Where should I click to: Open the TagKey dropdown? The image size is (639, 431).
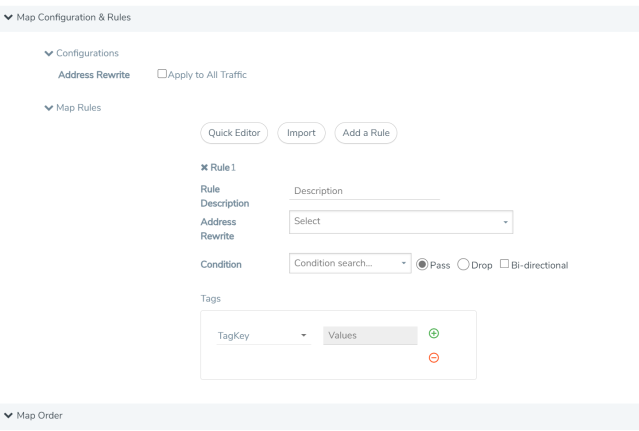pyautogui.click(x=263, y=336)
